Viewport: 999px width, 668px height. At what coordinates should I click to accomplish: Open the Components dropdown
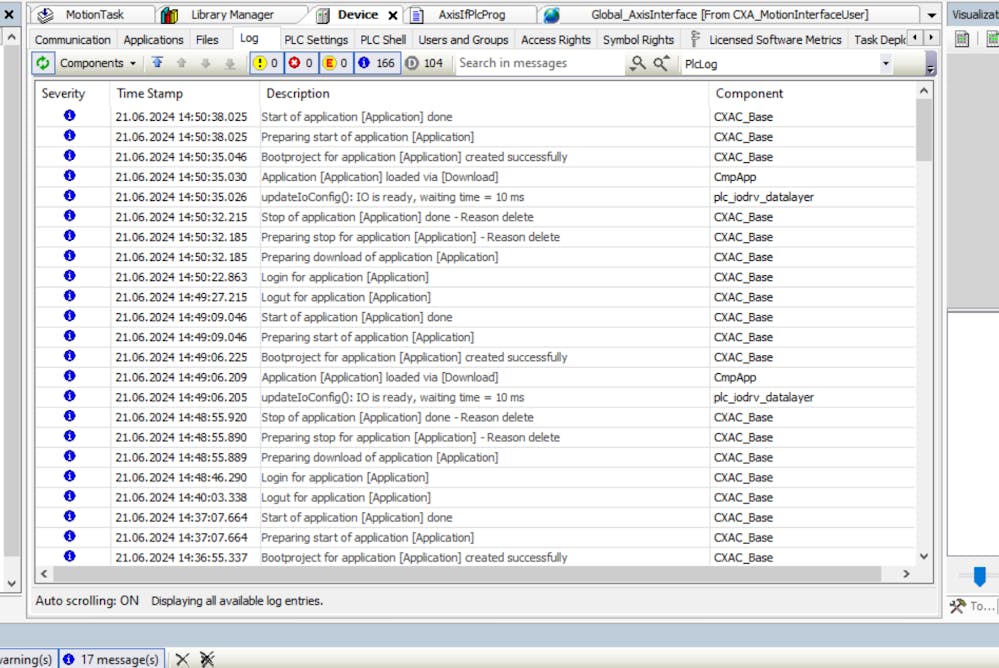(98, 63)
